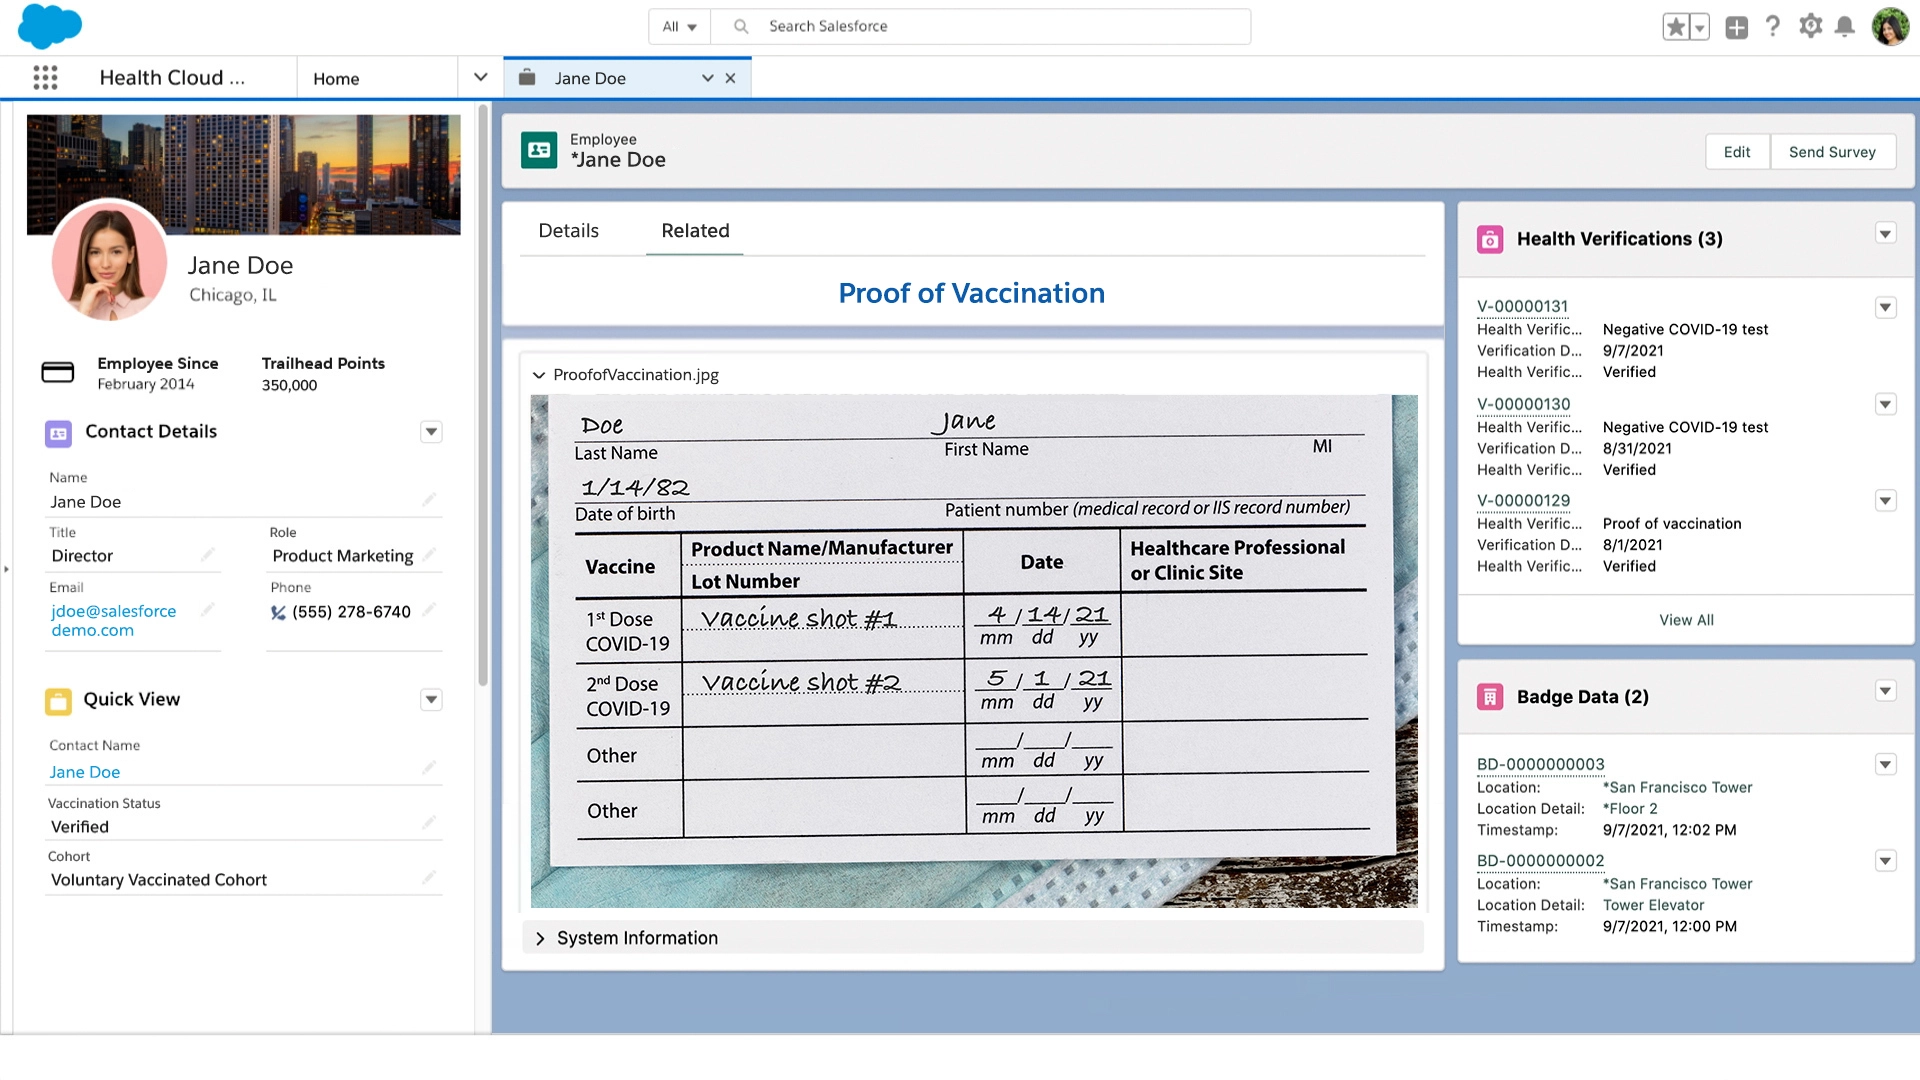Edit the Email field pencil icon
Screen dimensions: 1920x1080
[208, 609]
